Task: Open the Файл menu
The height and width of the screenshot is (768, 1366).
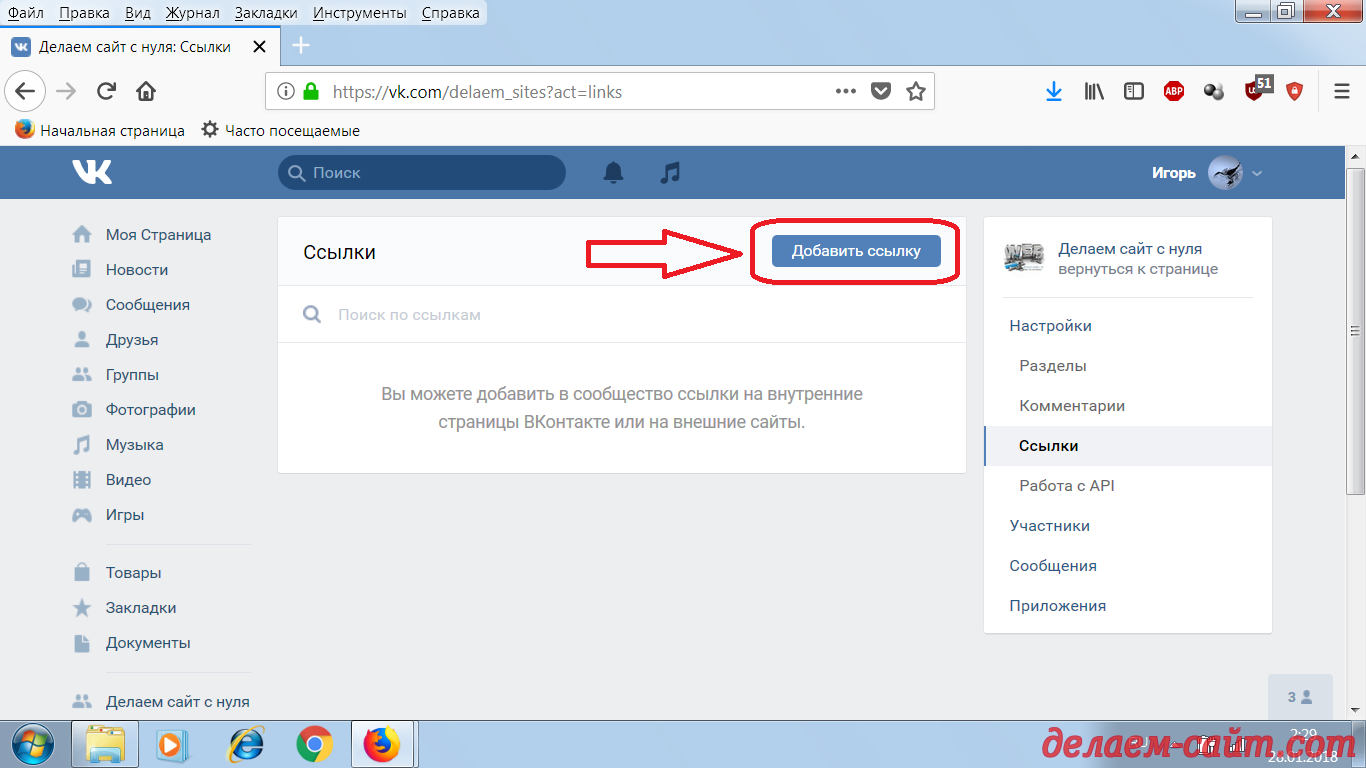Action: pos(25,13)
